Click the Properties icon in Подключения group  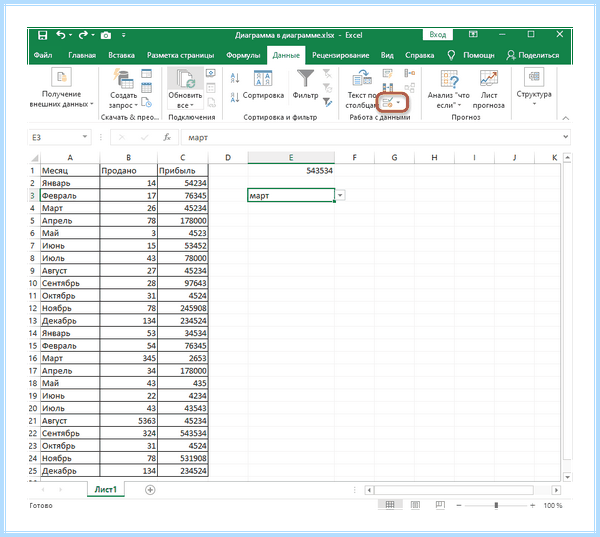pyautogui.click(x=211, y=88)
